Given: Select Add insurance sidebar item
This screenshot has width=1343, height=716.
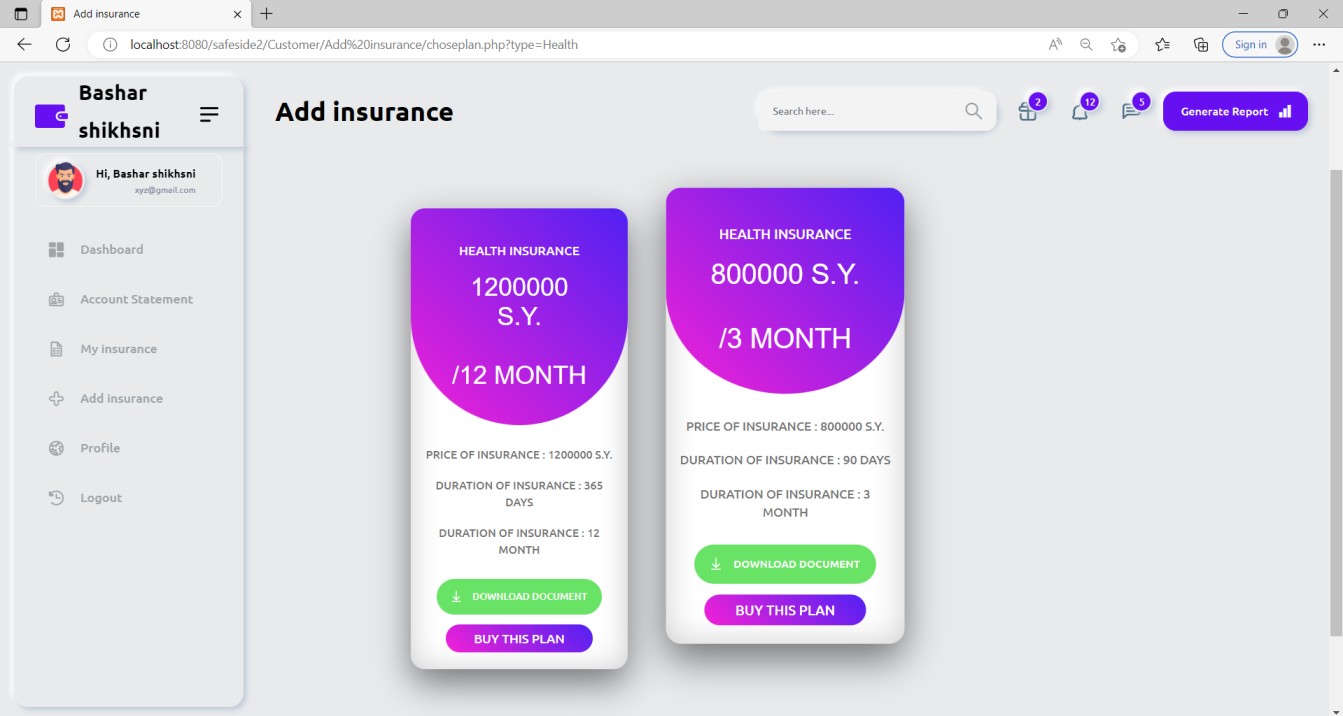Looking at the screenshot, I should click(x=121, y=399).
